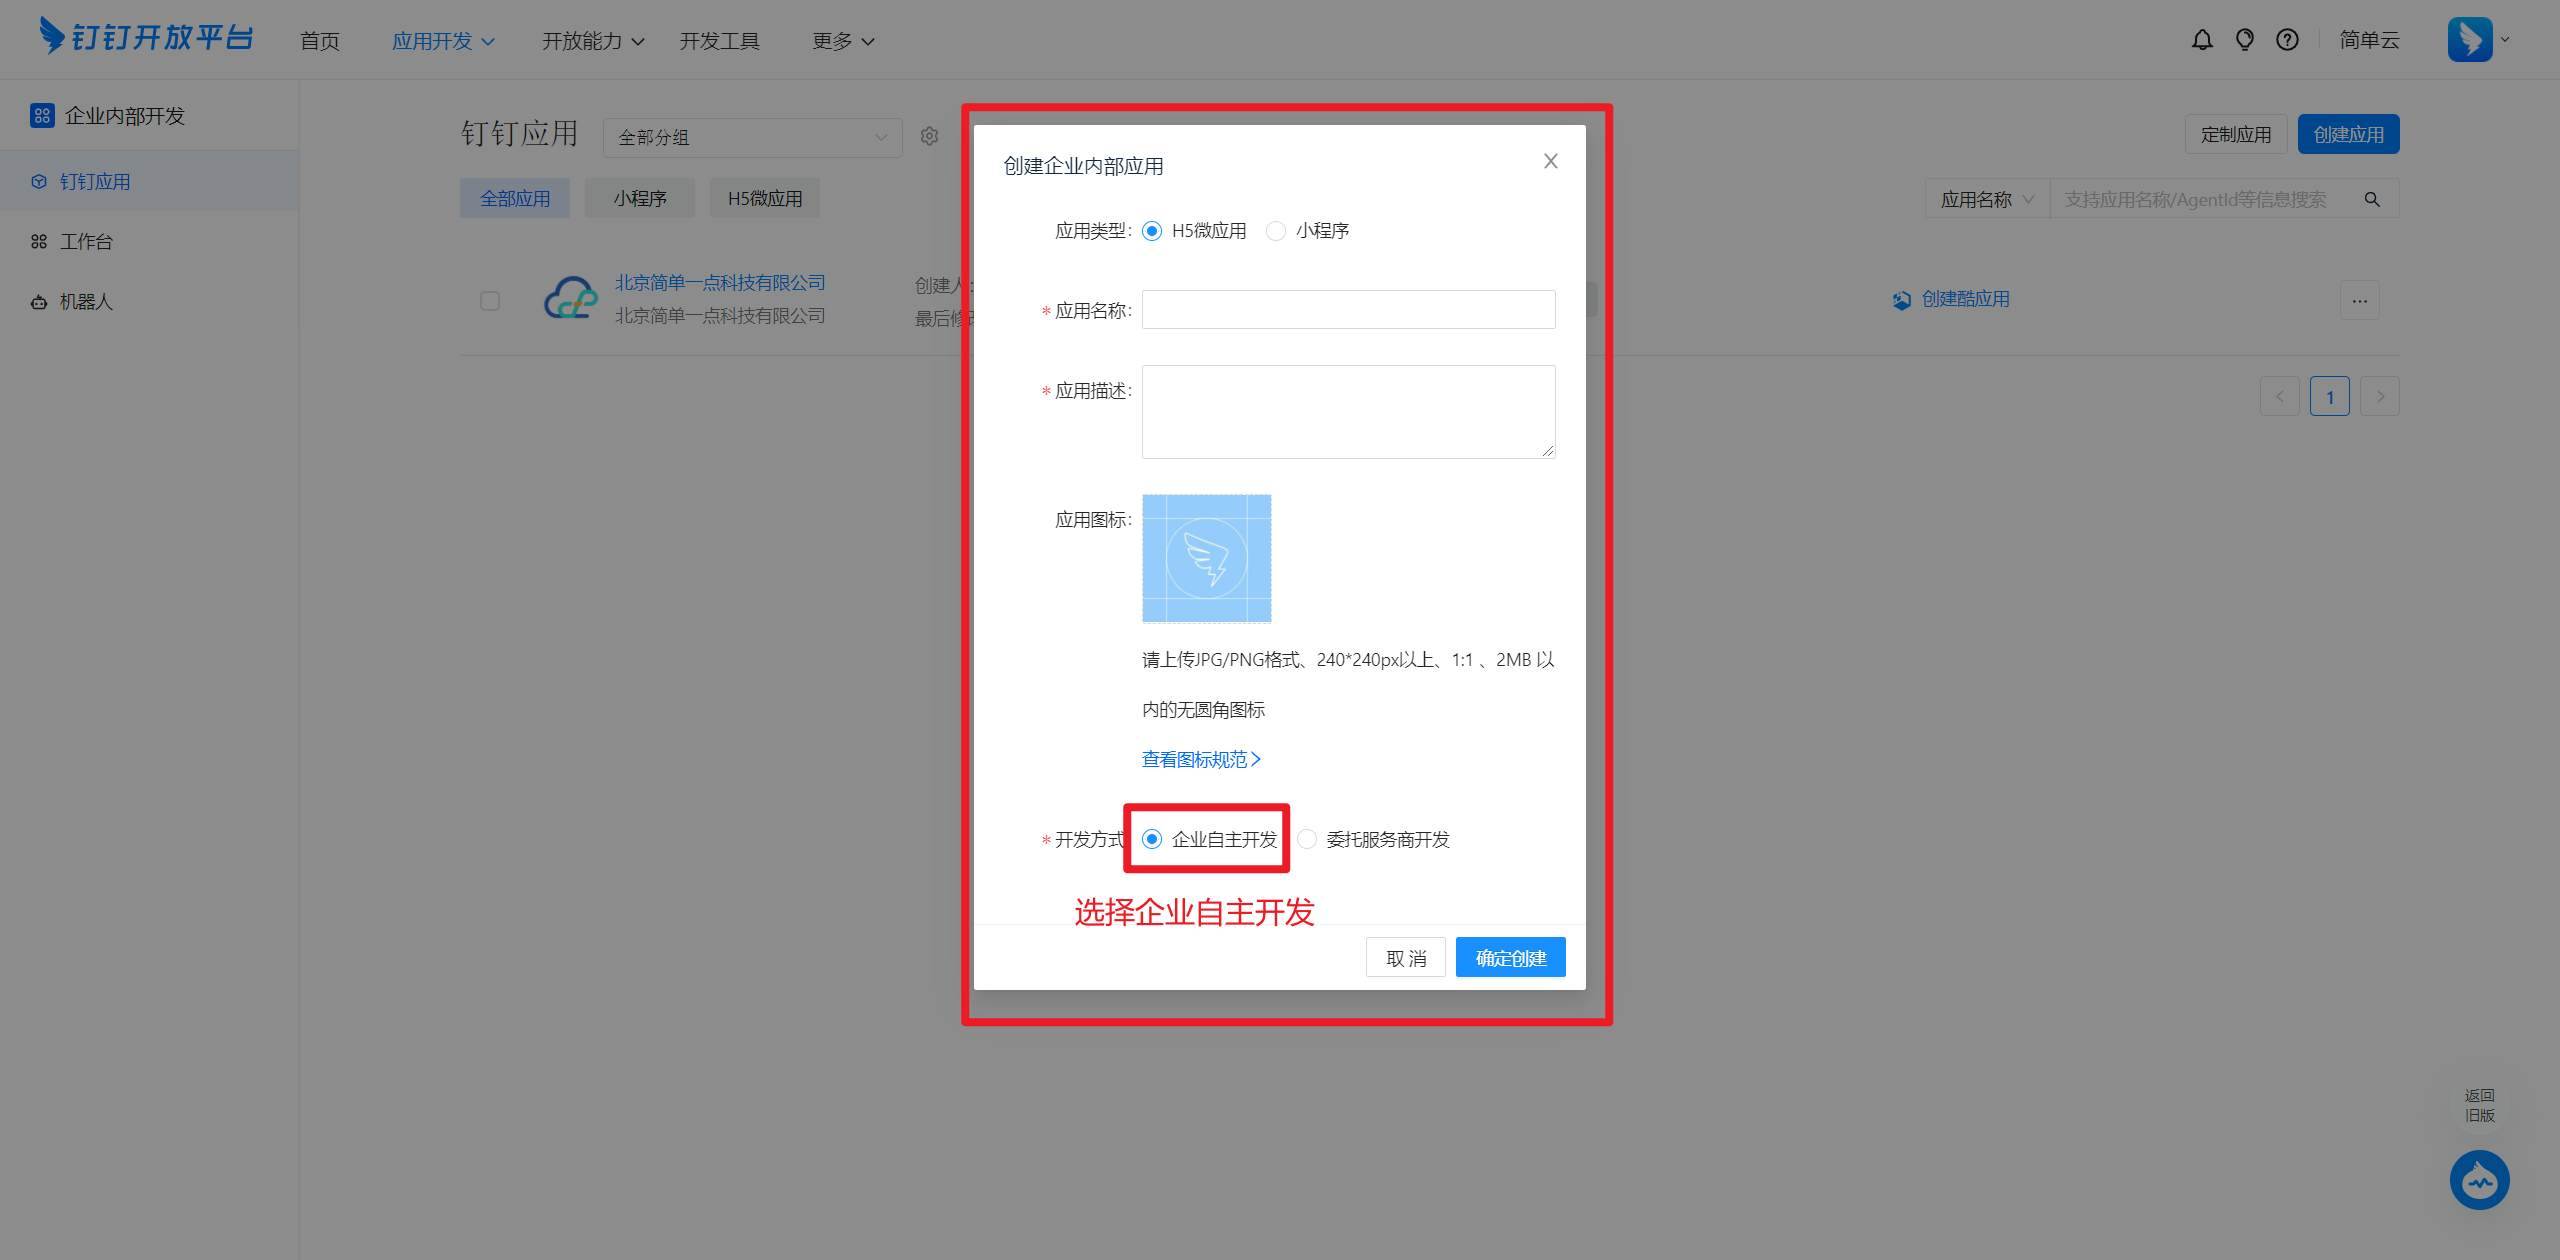The image size is (2560, 1260).
Task: Open the floating assistant icon at bottom right
Action: tap(2479, 1180)
